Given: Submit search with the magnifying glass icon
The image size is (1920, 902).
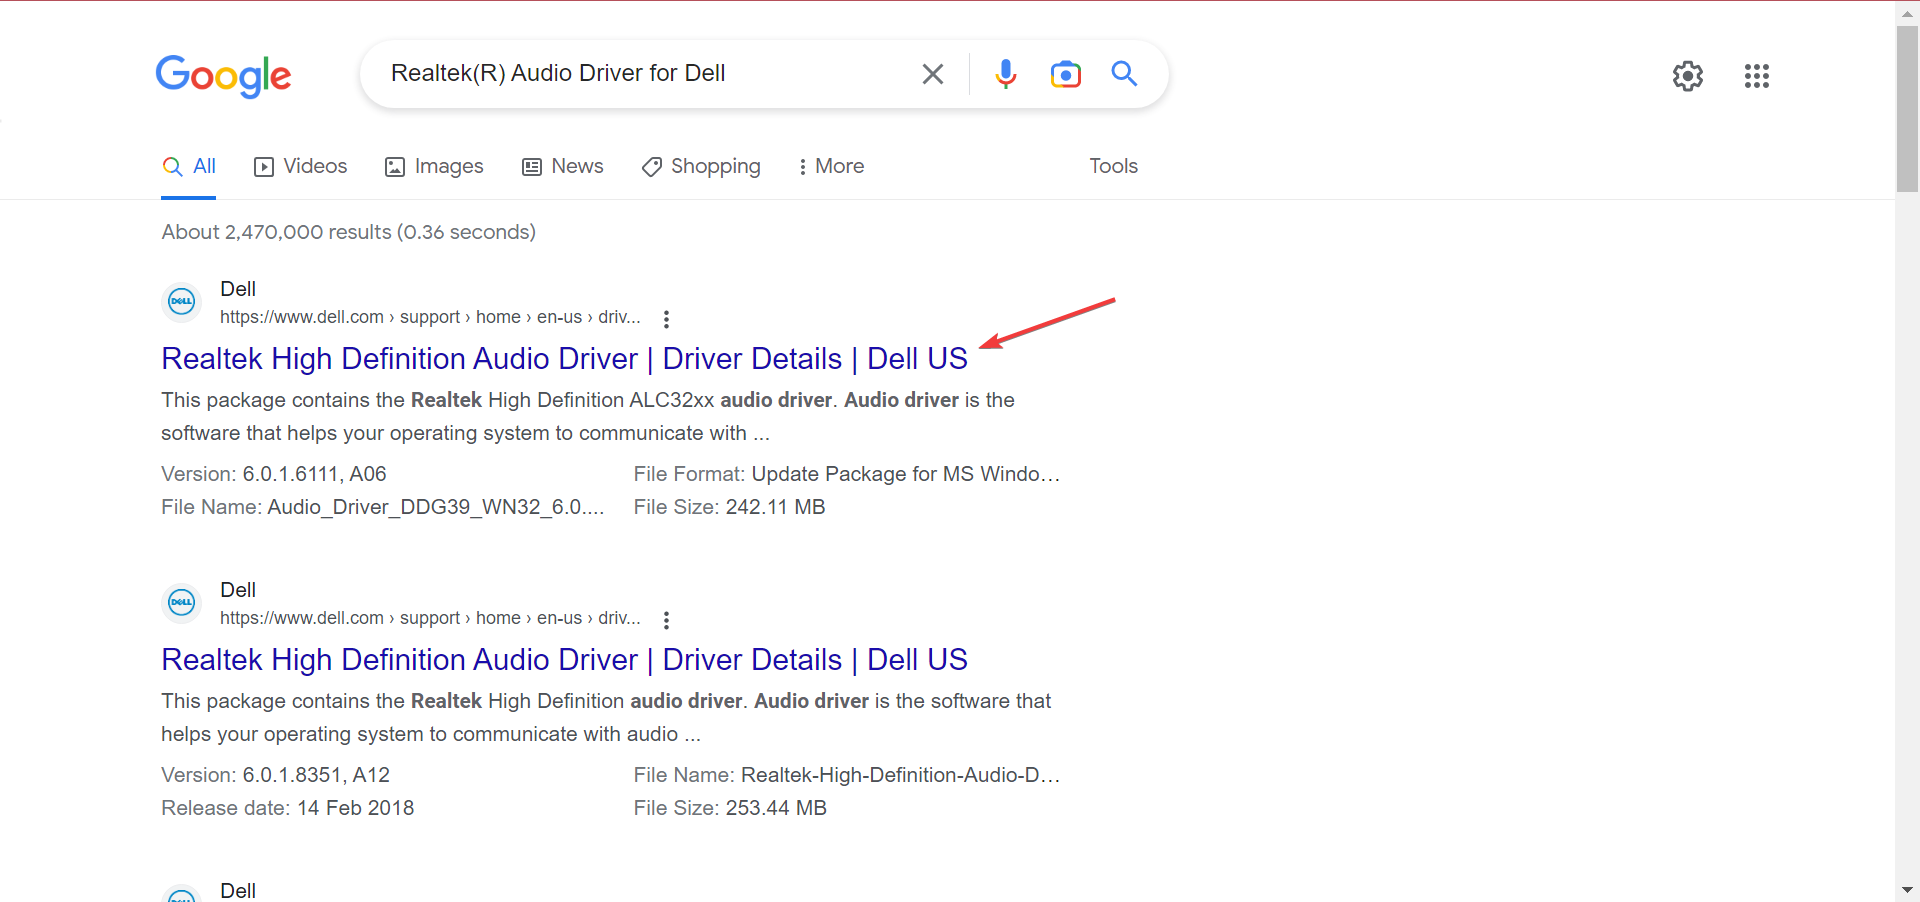Looking at the screenshot, I should (1124, 73).
